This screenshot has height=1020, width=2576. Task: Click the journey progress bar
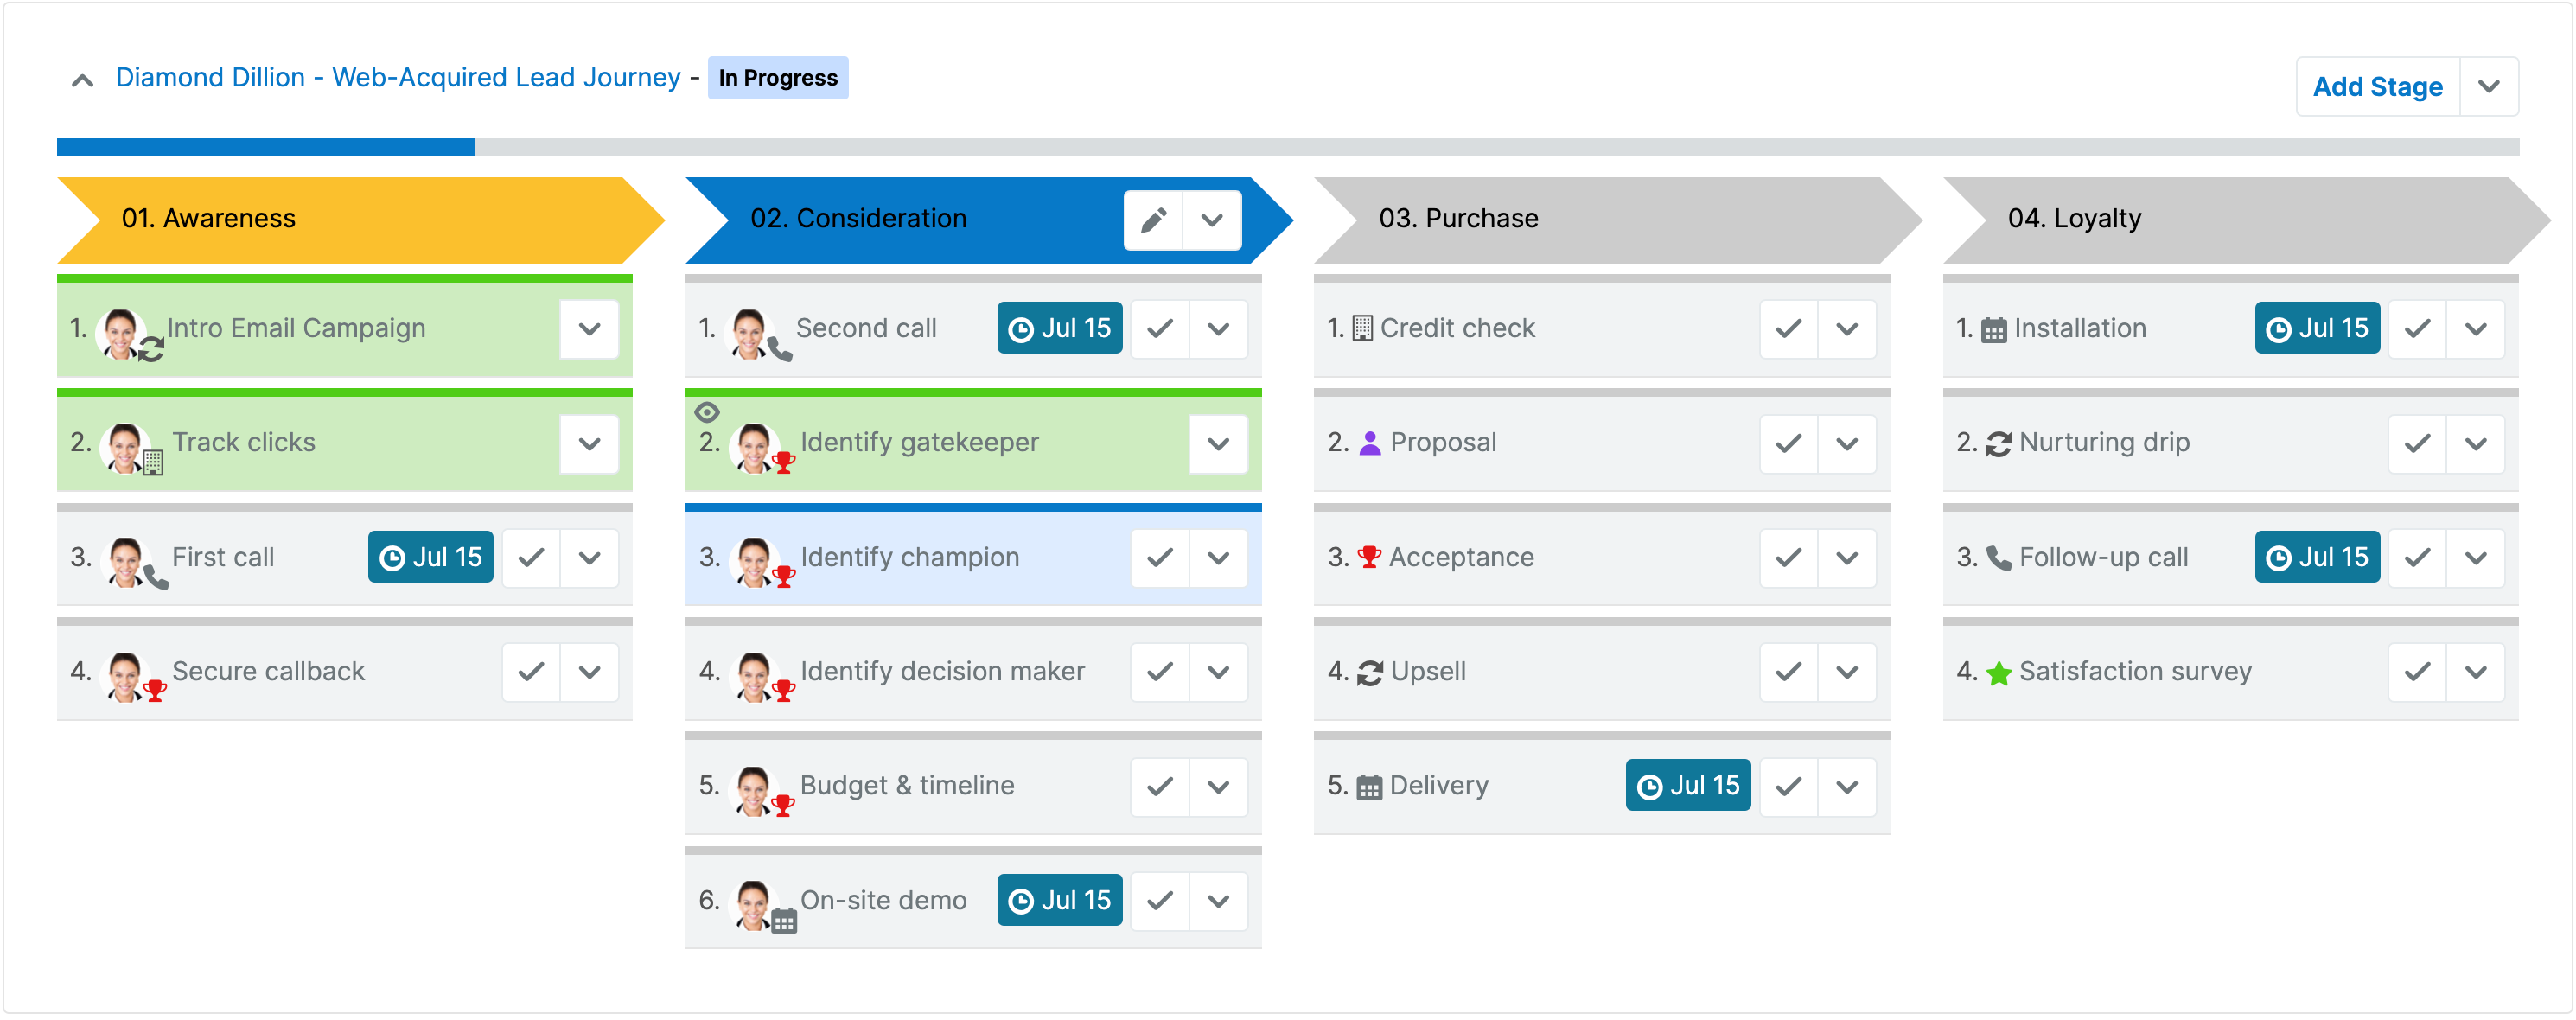coord(1287,147)
